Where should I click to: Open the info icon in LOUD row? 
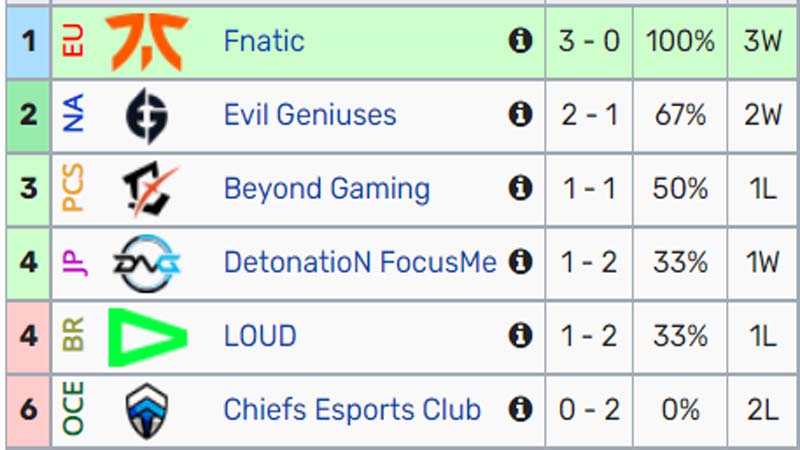coord(520,335)
